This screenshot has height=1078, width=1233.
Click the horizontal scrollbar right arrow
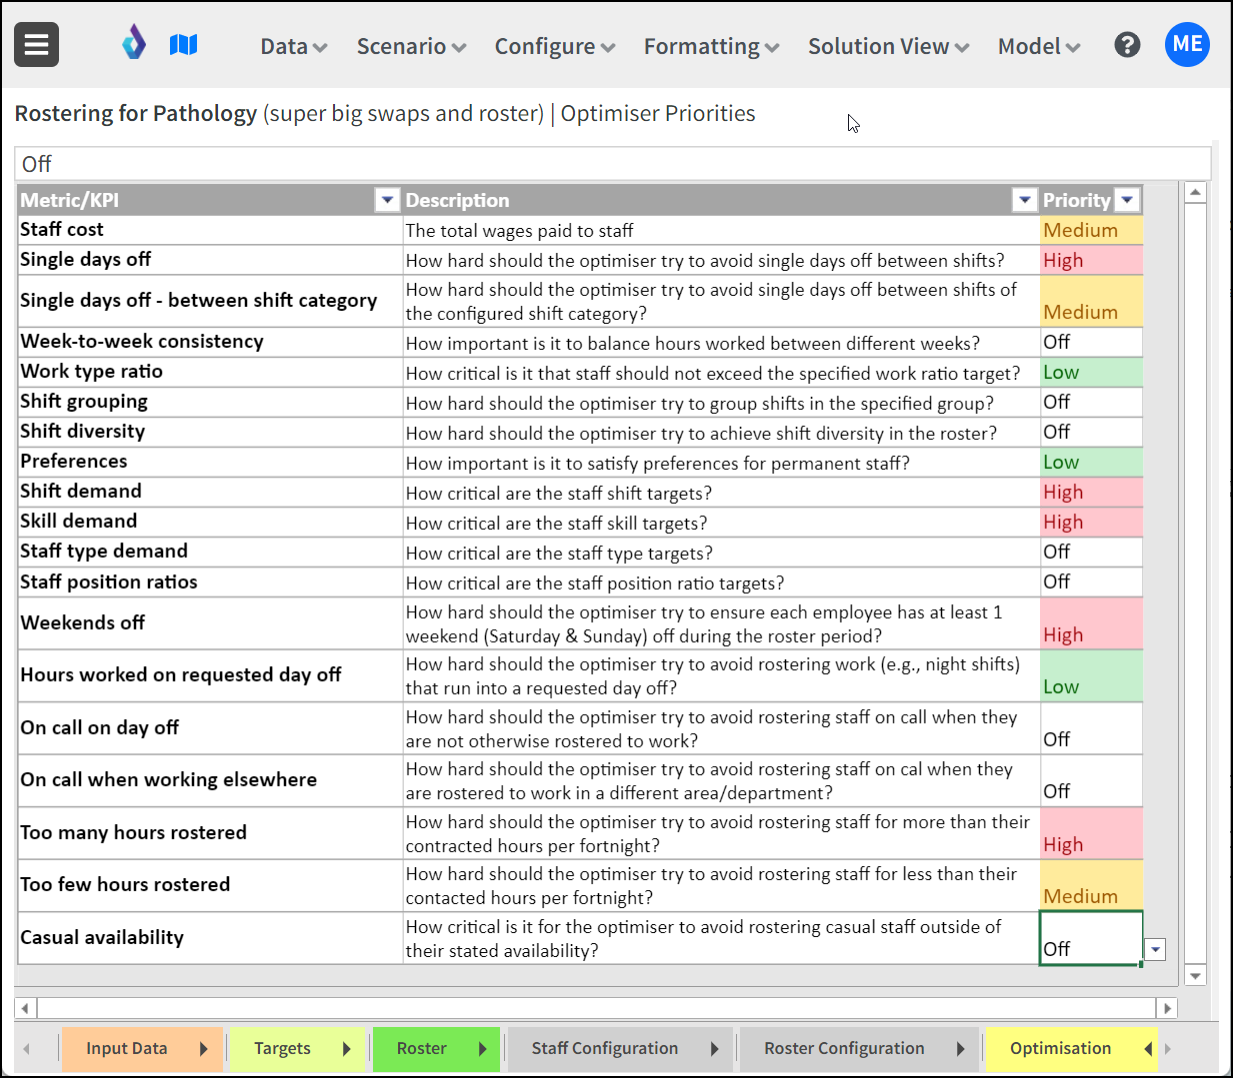[x=1166, y=1008]
